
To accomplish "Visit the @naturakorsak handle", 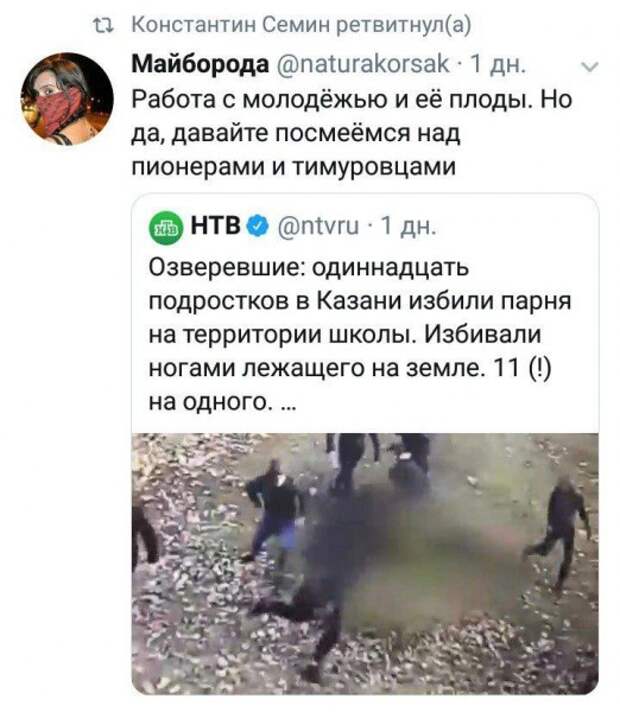I will (363, 64).
